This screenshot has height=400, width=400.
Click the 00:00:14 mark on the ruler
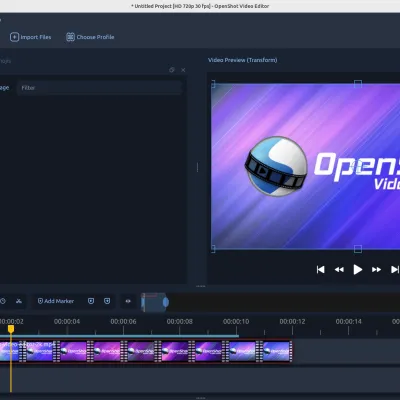click(349, 322)
